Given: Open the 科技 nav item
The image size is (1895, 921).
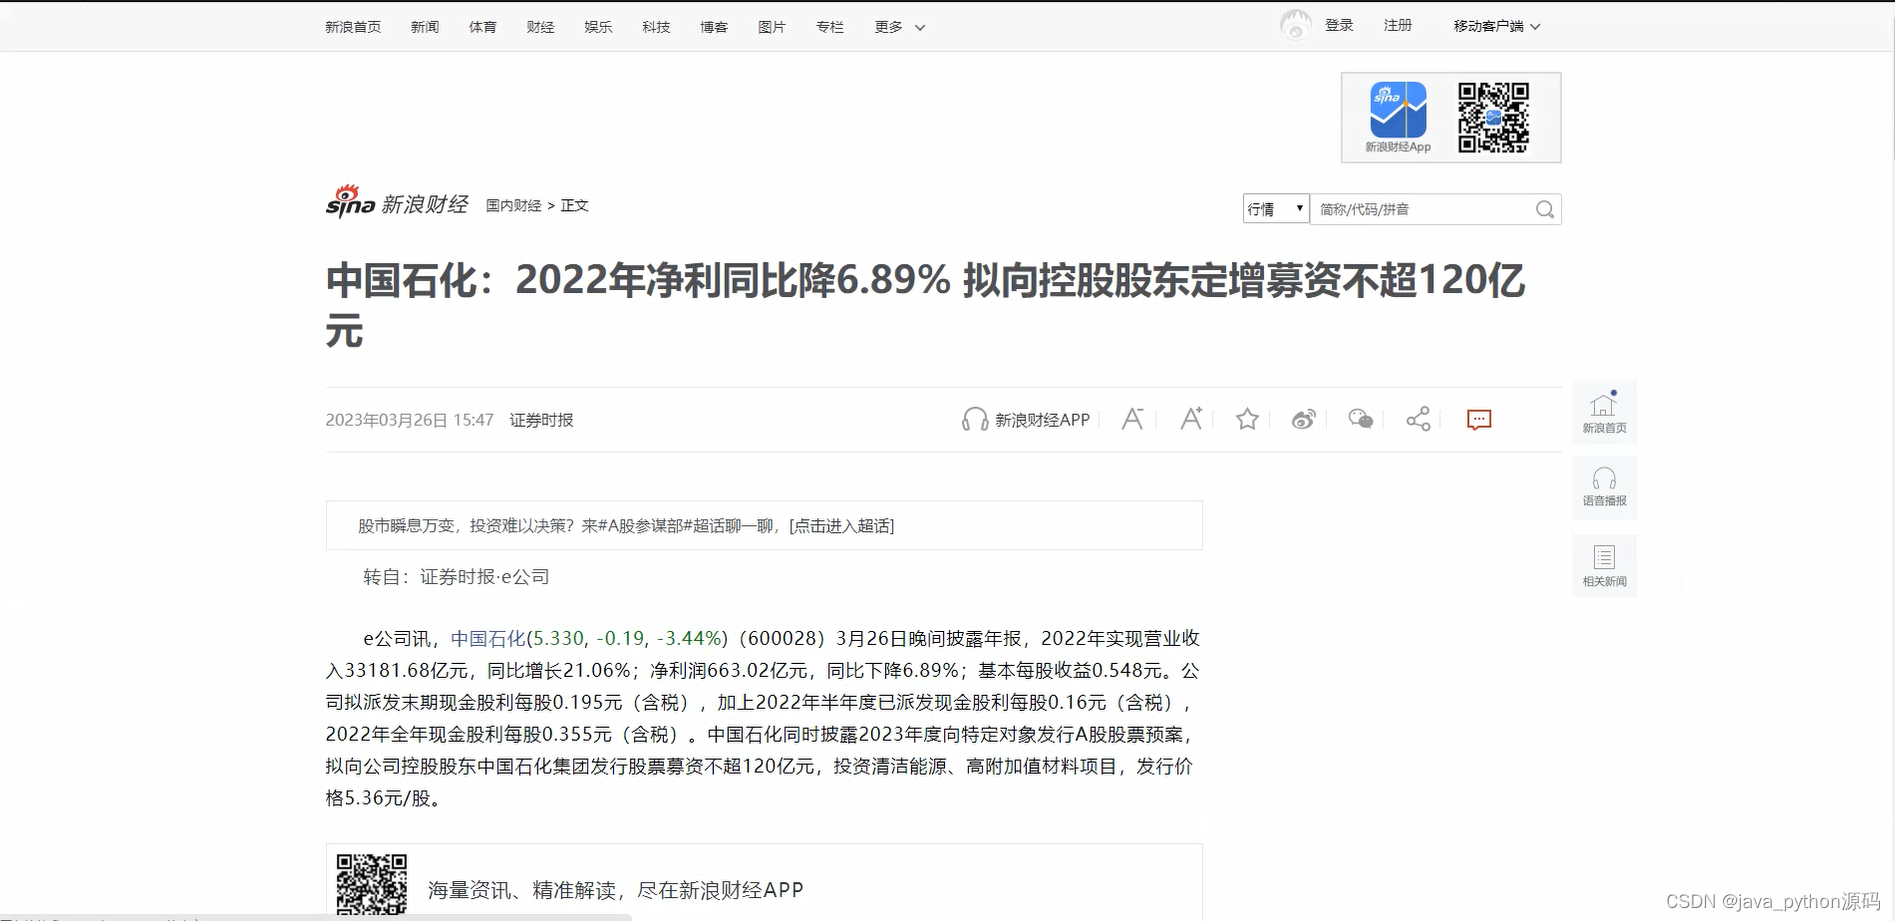Looking at the screenshot, I should pos(656,27).
